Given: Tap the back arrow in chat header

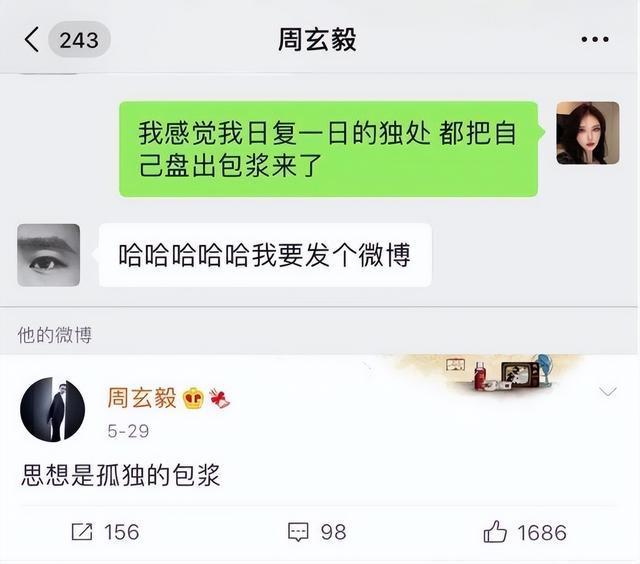Looking at the screenshot, I should point(31,40).
